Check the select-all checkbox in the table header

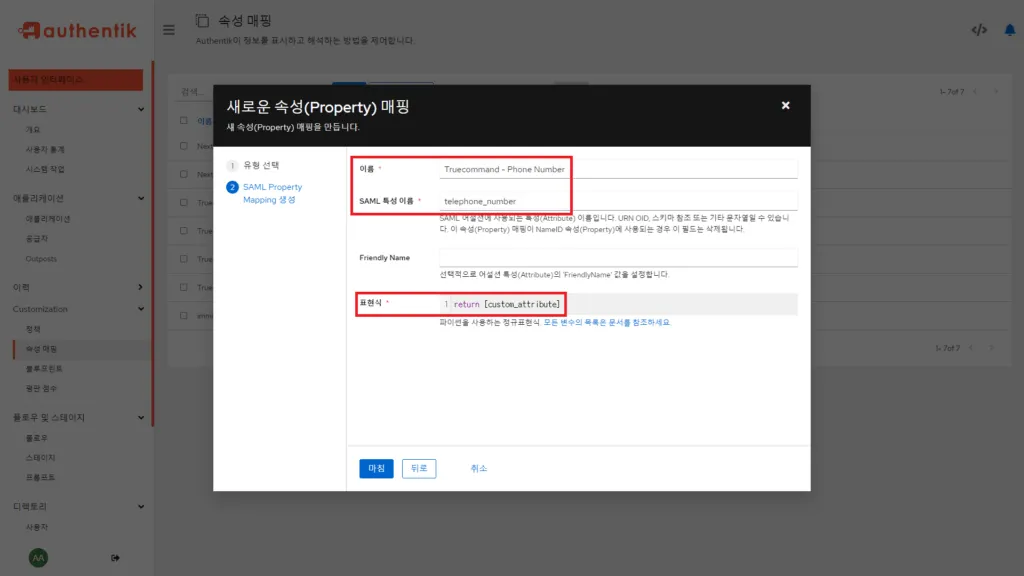(x=184, y=118)
